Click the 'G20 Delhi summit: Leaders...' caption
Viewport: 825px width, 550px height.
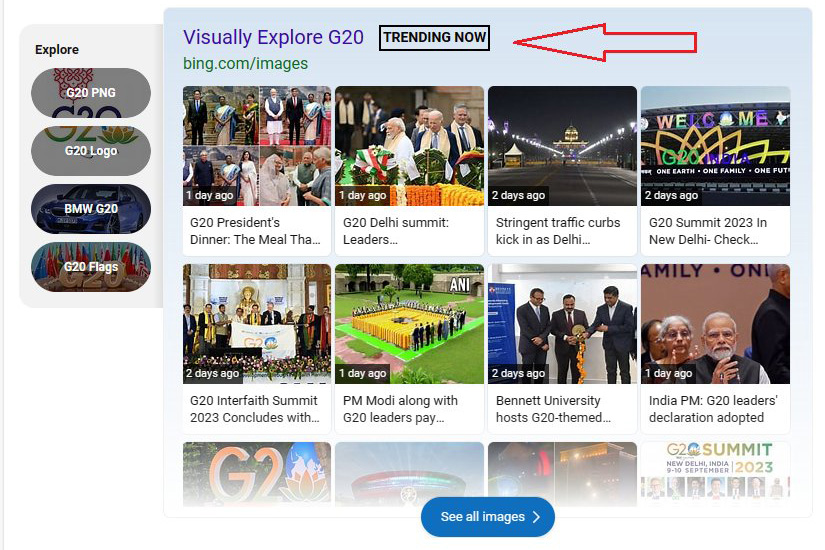(396, 231)
